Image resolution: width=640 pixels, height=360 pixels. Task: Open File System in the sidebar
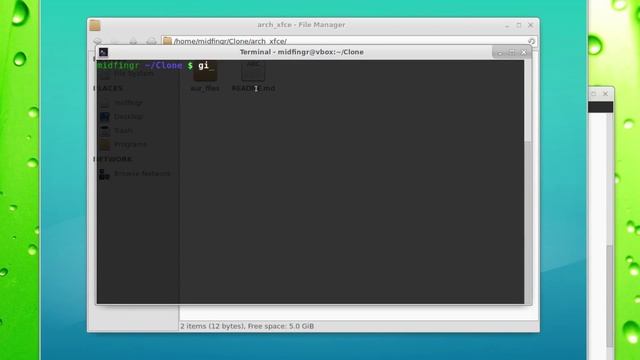127,74
